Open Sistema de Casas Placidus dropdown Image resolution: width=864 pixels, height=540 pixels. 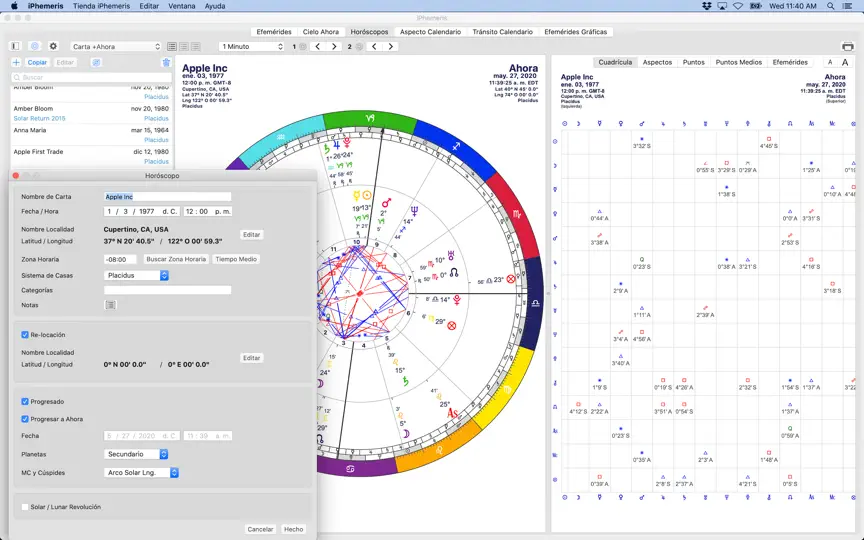[136, 276]
